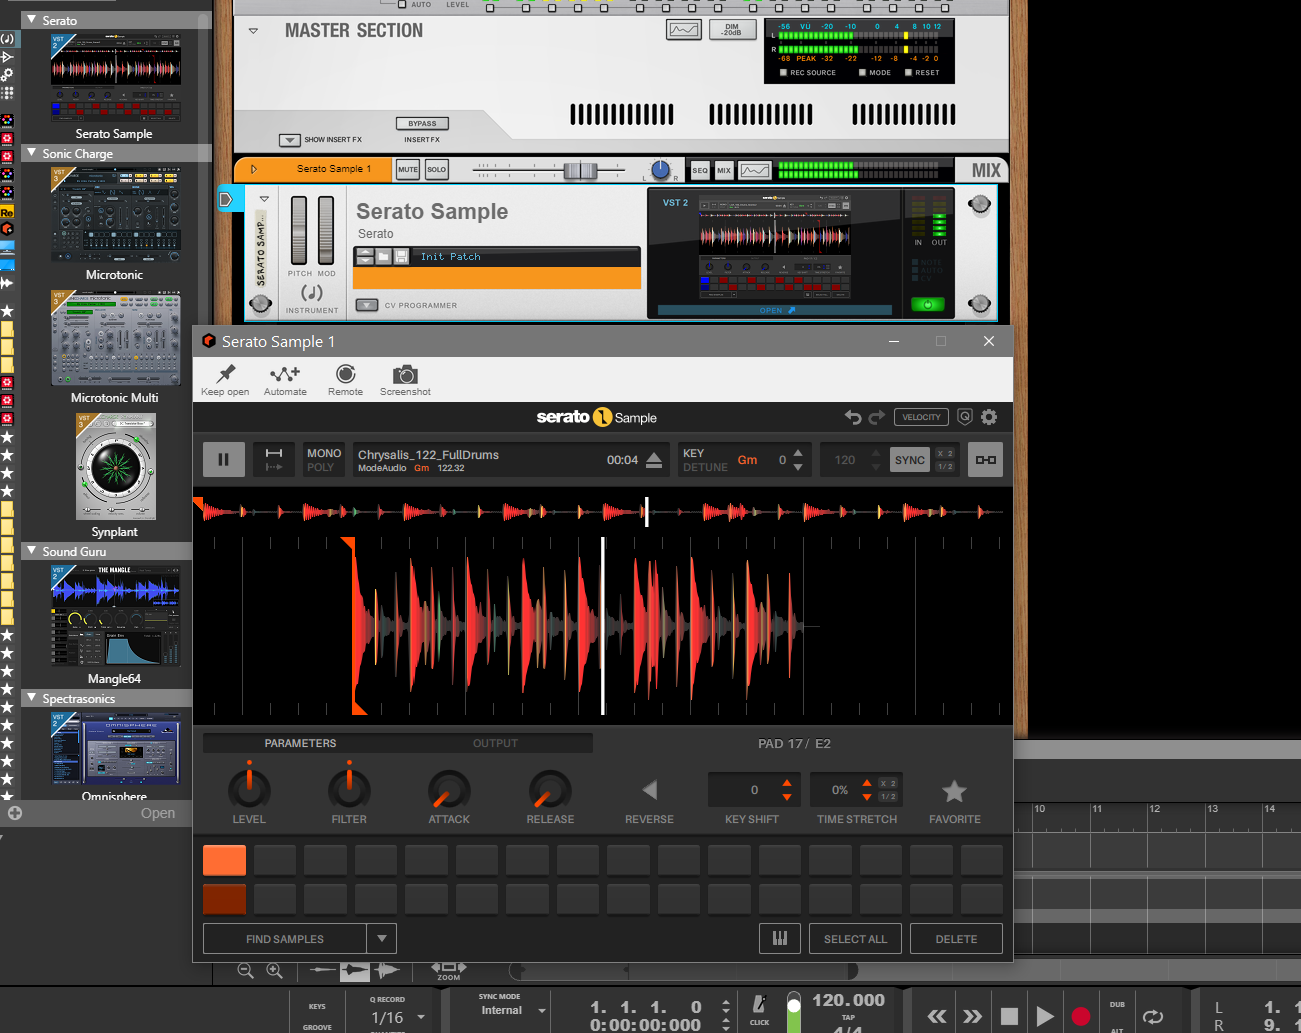Stop the main transport
Image resolution: width=1301 pixels, height=1033 pixels.
pos(1009,1016)
